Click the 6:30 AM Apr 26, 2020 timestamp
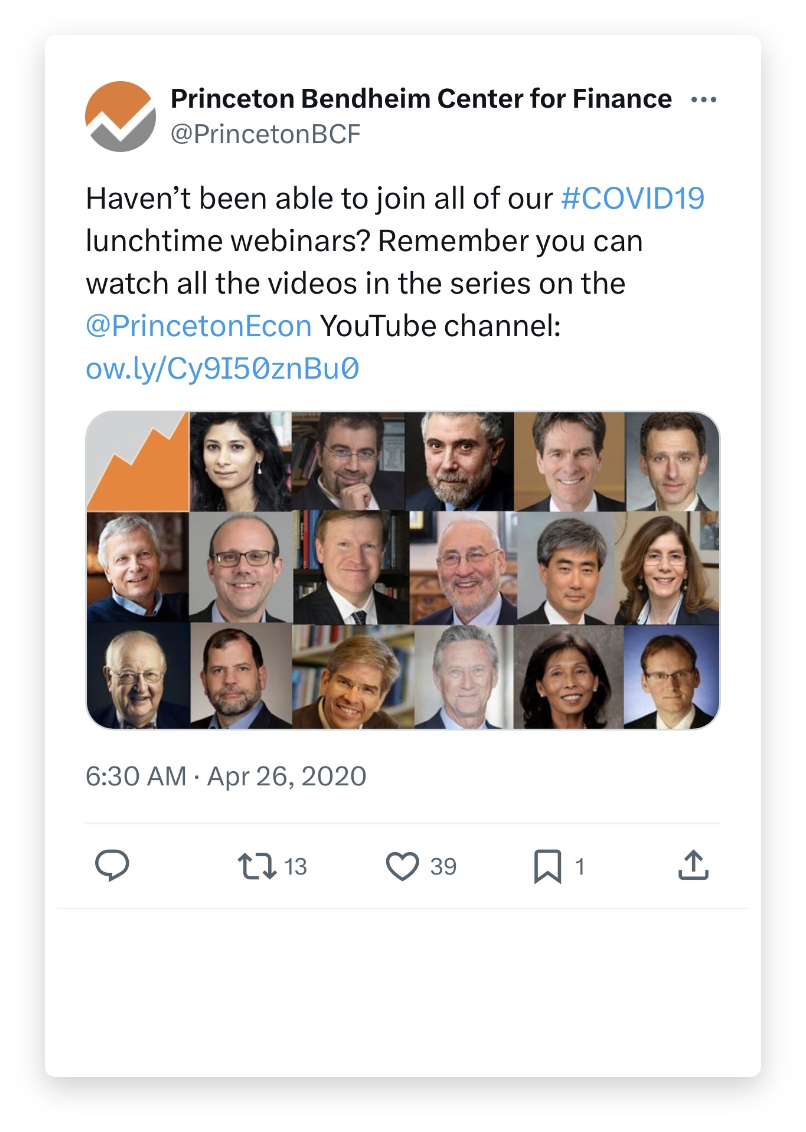This screenshot has width=806, height=1132. tap(226, 776)
